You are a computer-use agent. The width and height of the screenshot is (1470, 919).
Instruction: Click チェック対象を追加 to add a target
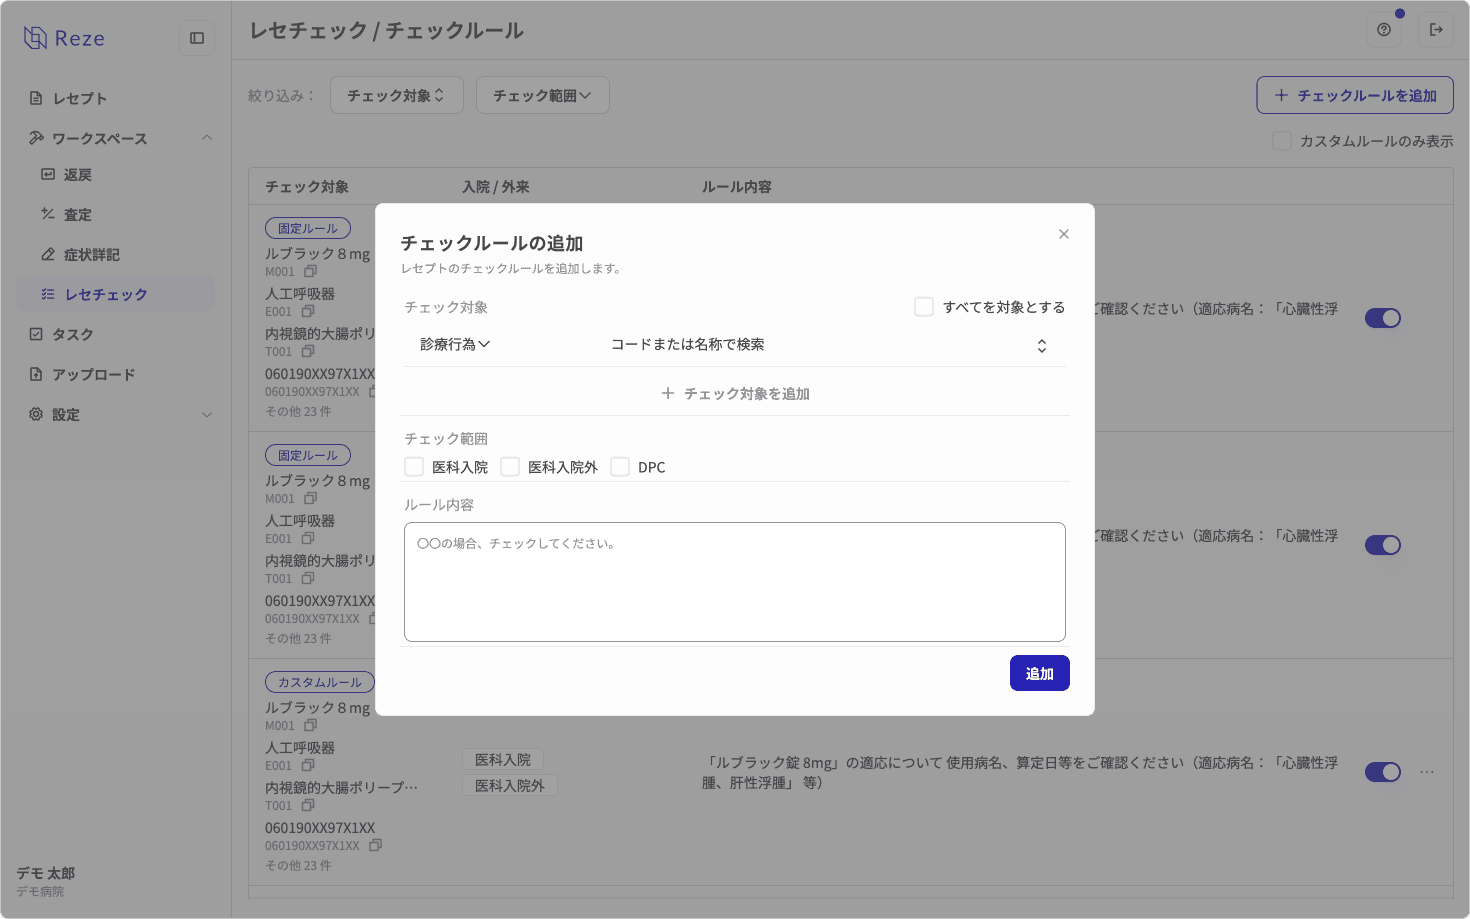735,393
